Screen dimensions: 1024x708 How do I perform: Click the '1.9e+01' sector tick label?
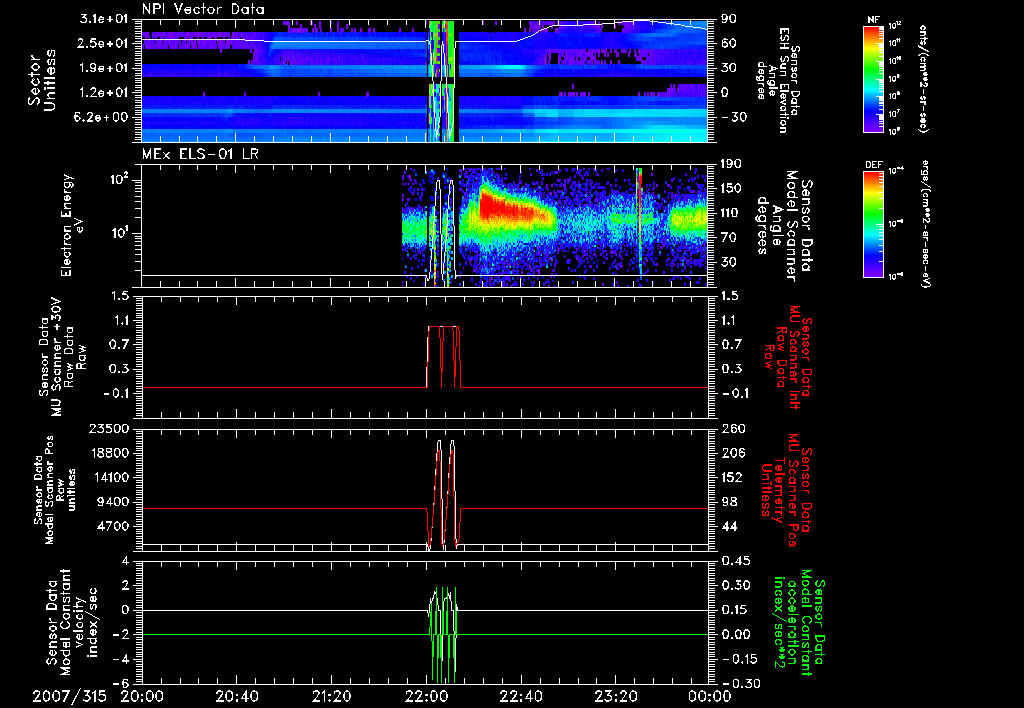(x=104, y=68)
